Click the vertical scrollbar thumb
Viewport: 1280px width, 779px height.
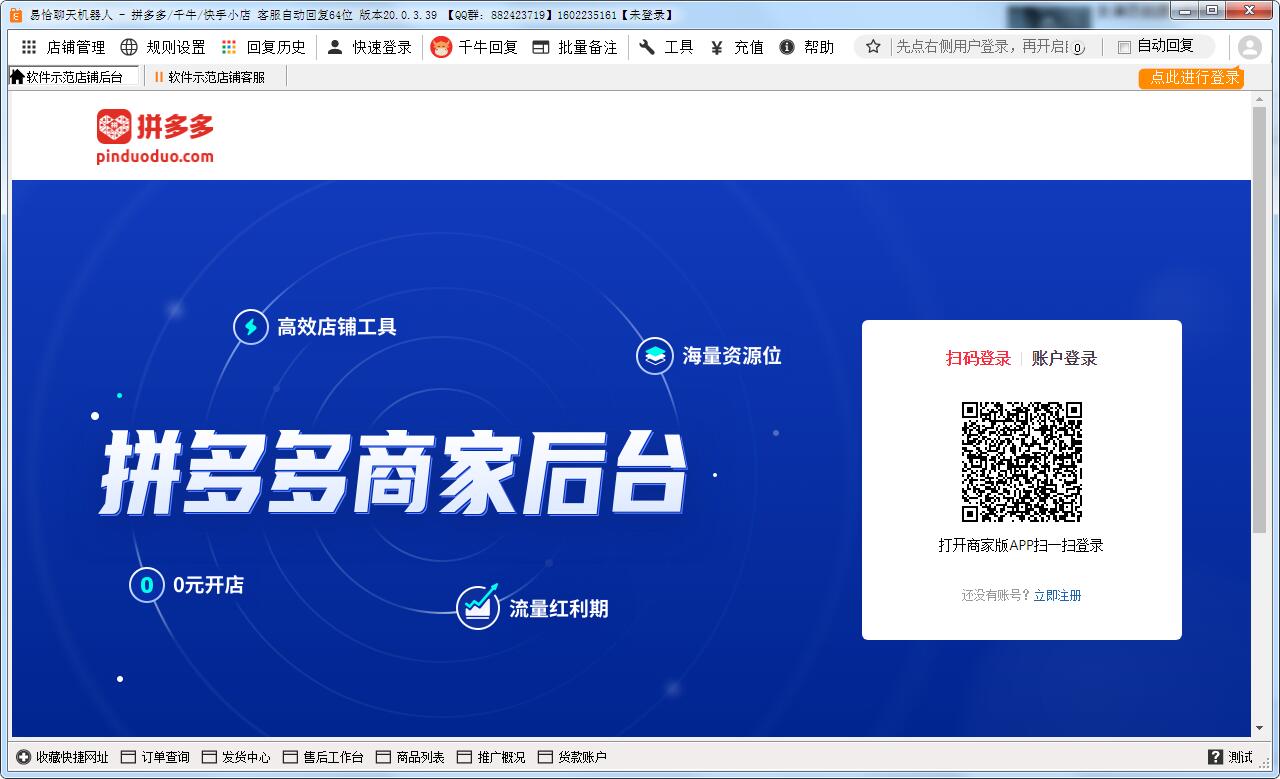(1259, 320)
